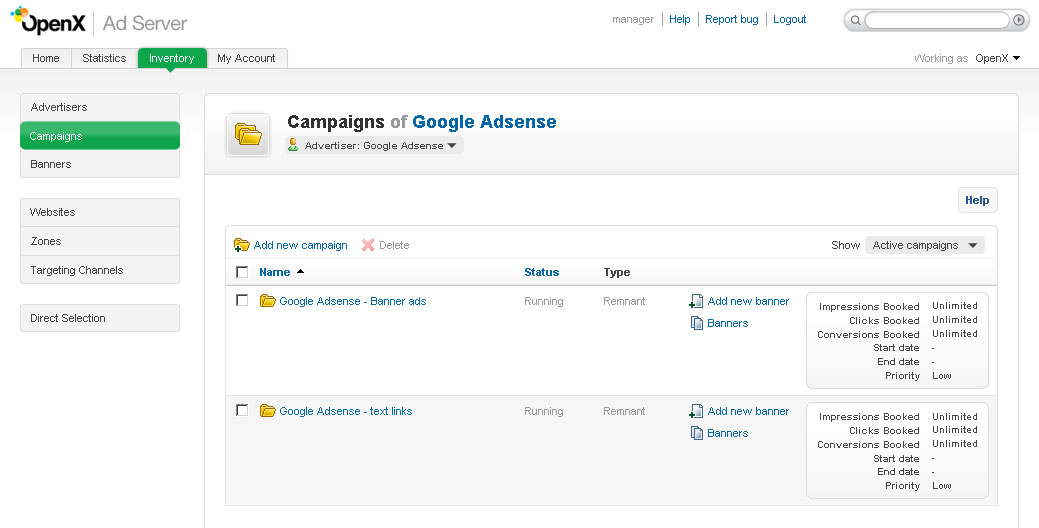The image size is (1039, 528).
Task: Click the magnifier icon in search box
Action: coord(855,21)
